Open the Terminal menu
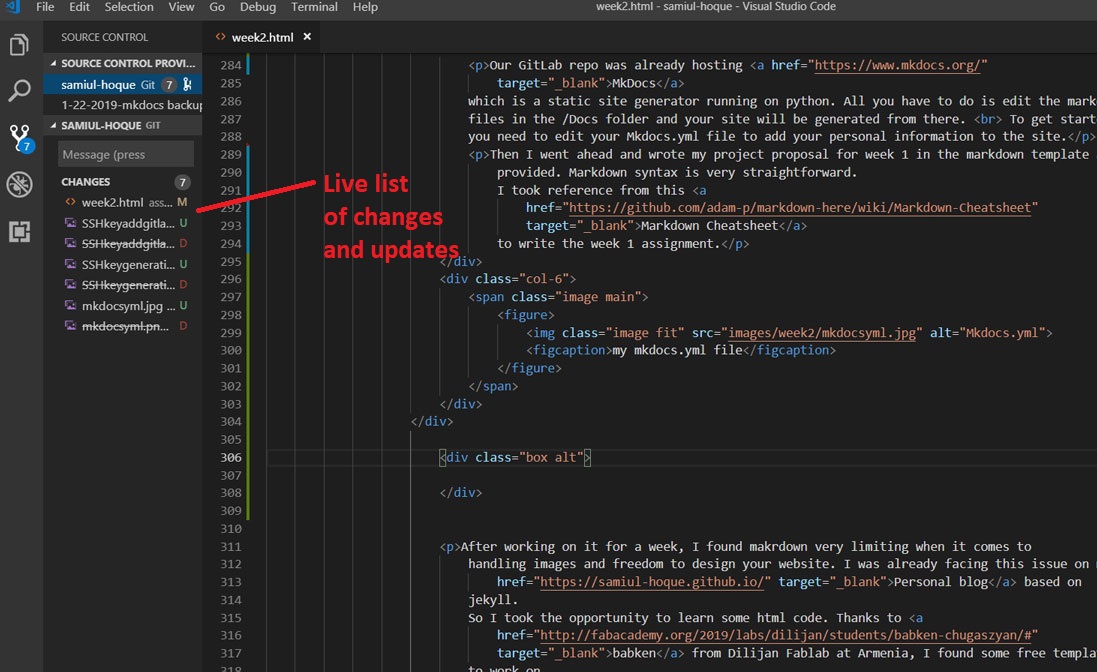Image resolution: width=1097 pixels, height=672 pixels. point(314,7)
